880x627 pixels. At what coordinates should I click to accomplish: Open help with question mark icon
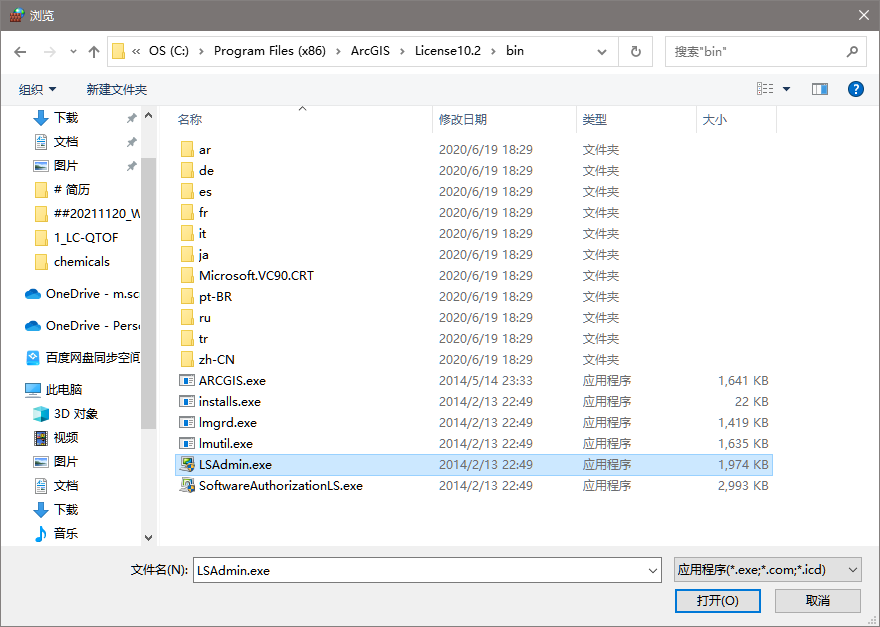(855, 89)
